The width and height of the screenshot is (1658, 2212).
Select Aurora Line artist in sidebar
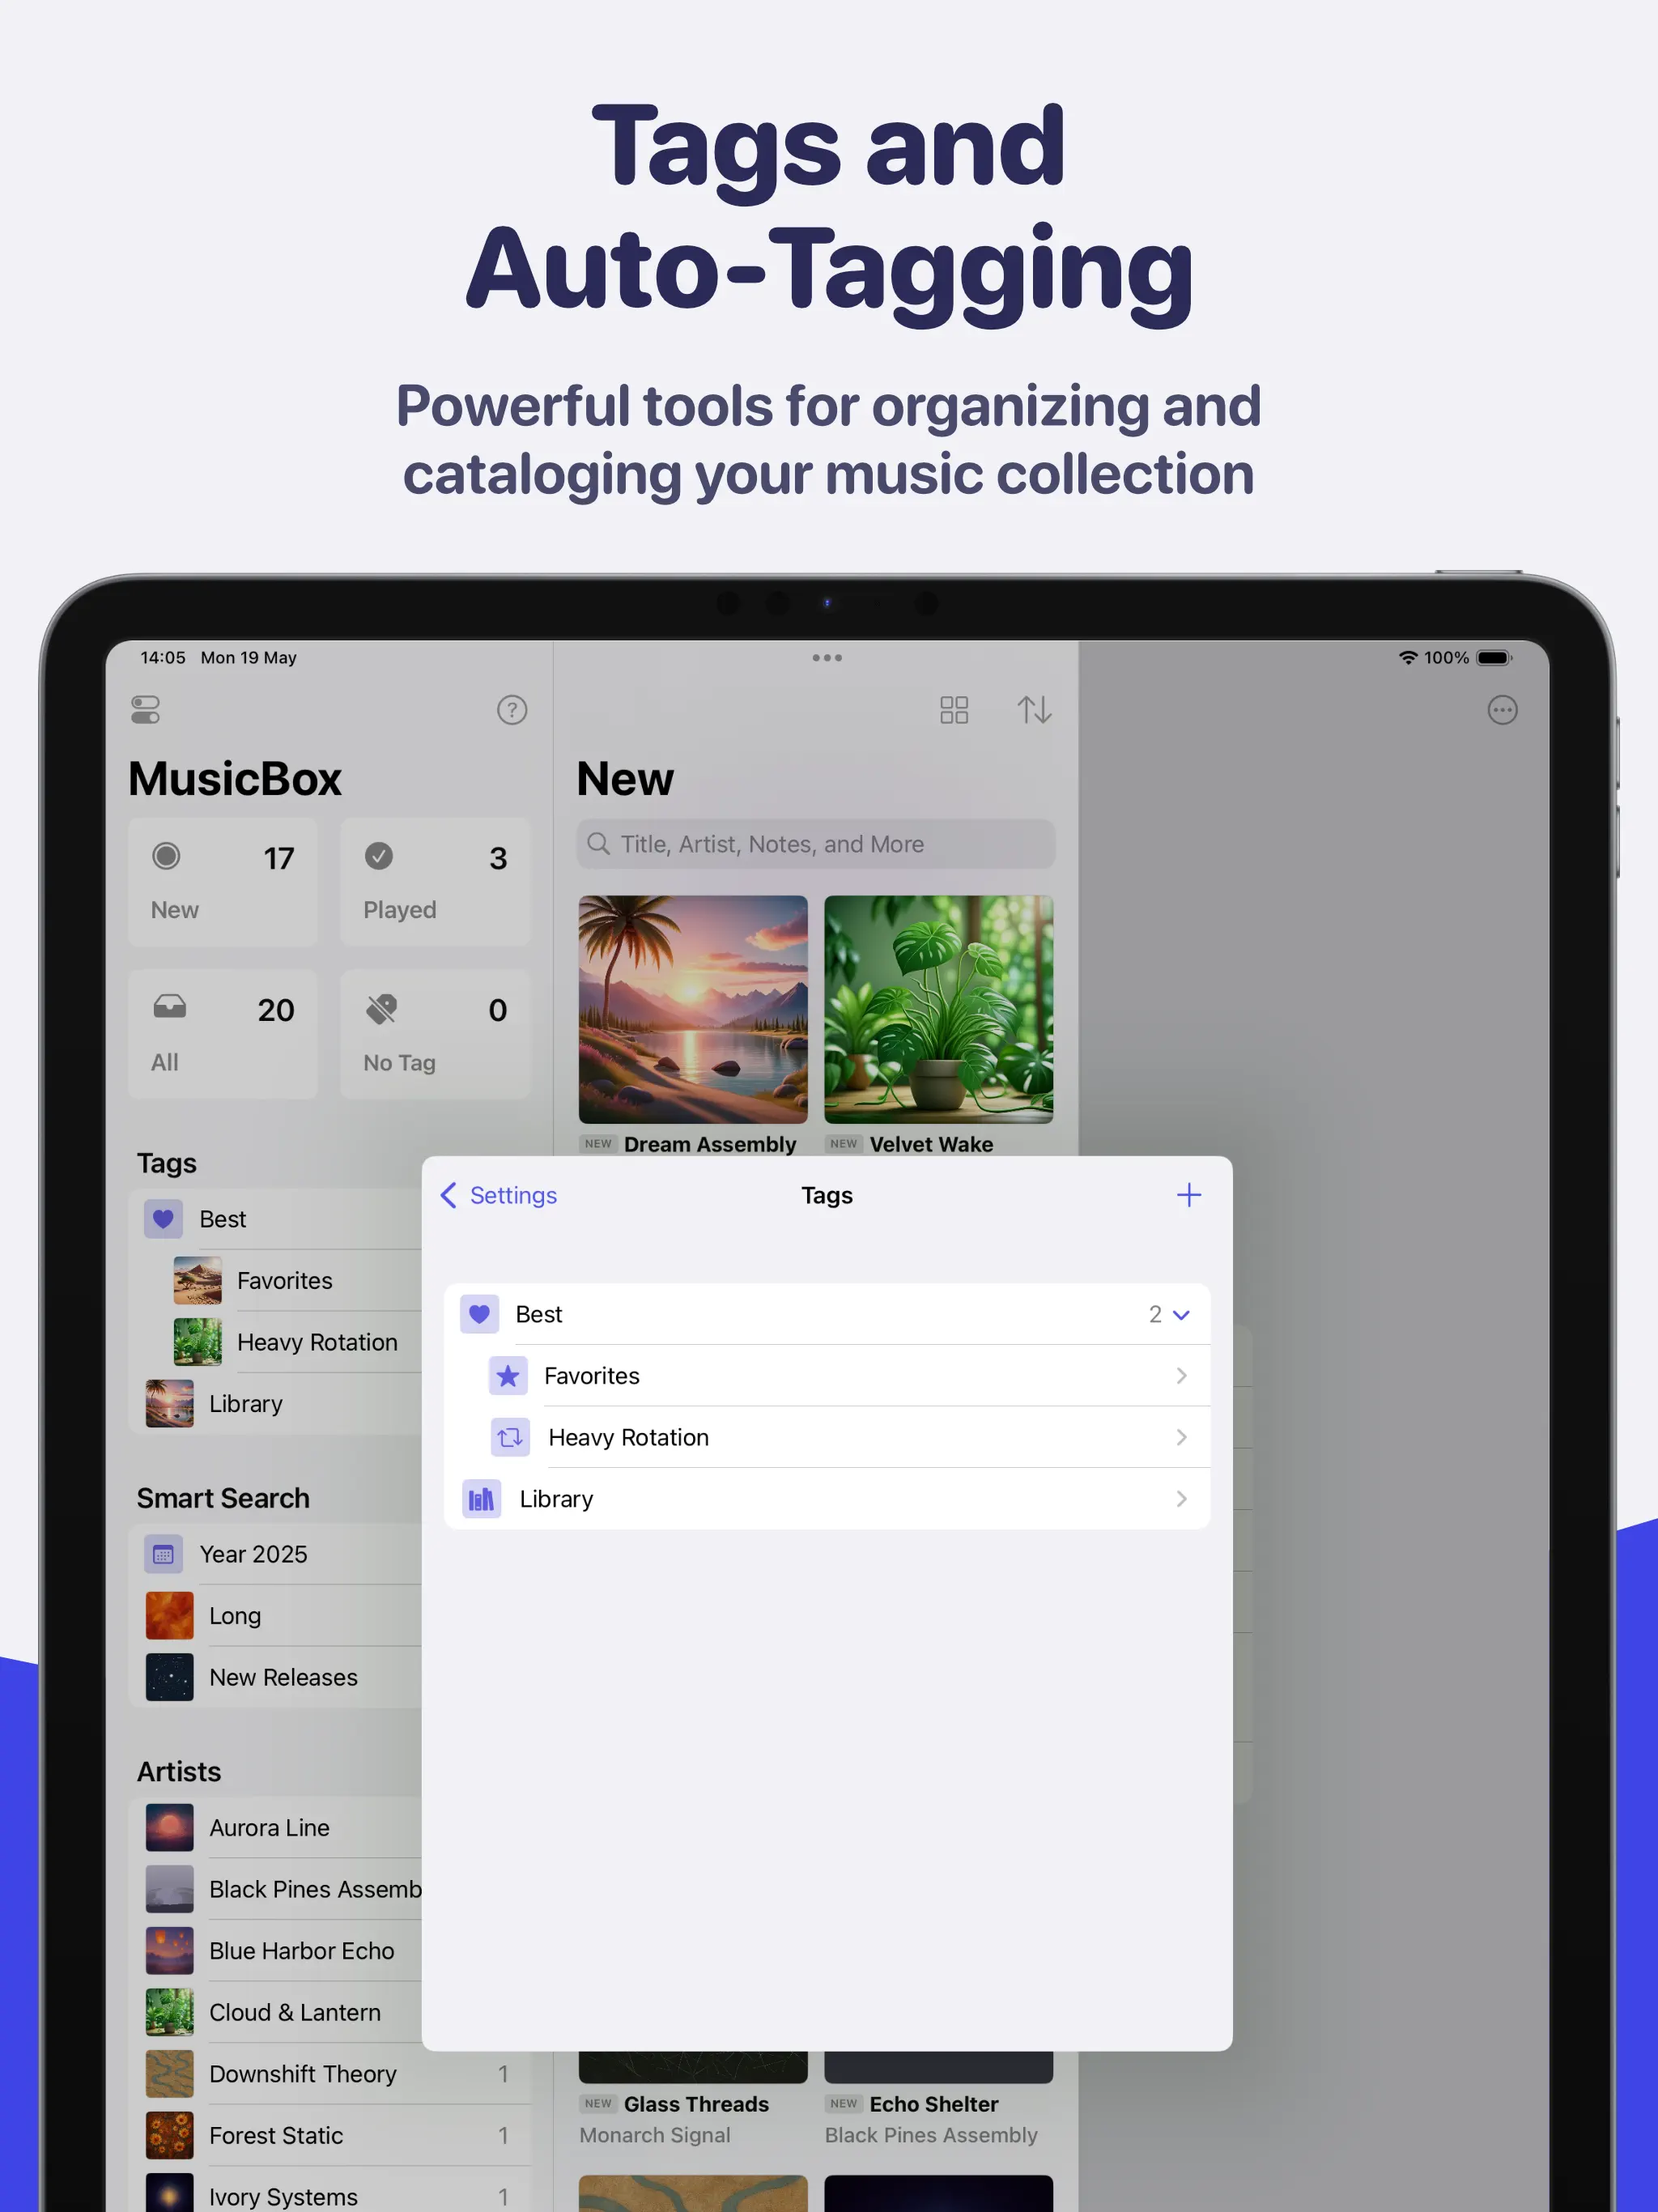click(x=269, y=1828)
